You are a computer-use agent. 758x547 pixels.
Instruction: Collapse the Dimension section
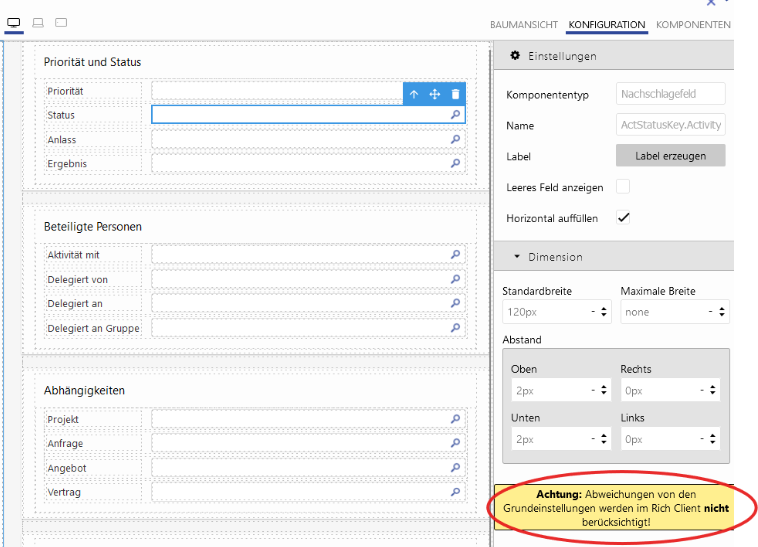point(517,257)
